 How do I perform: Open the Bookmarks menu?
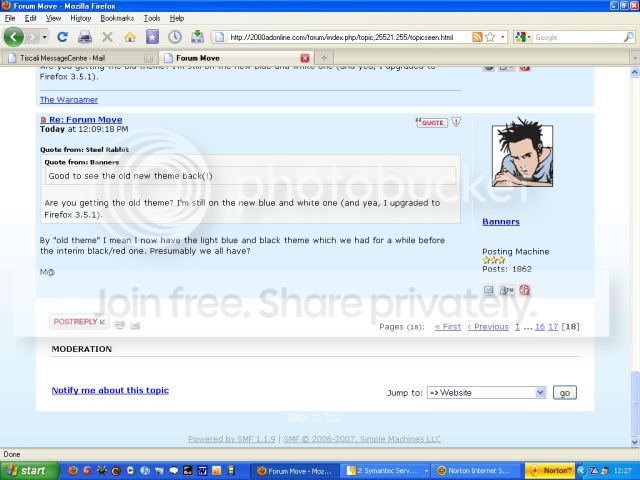point(116,18)
